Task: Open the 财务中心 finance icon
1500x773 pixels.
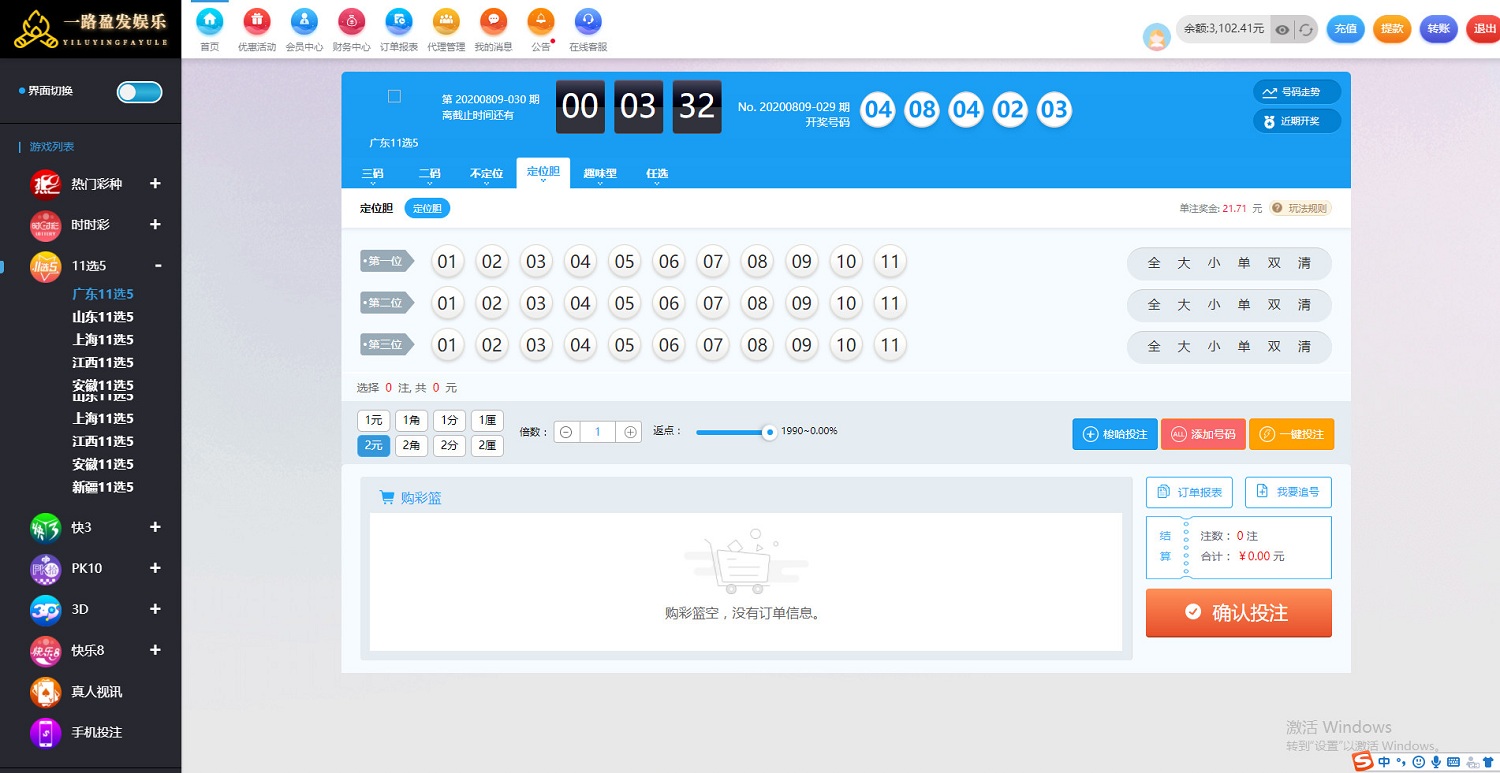Action: tap(351, 20)
